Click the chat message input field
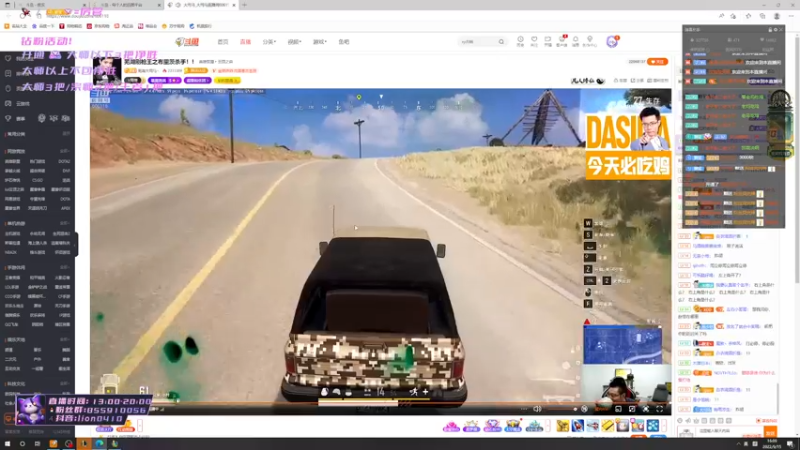 tap(729, 431)
